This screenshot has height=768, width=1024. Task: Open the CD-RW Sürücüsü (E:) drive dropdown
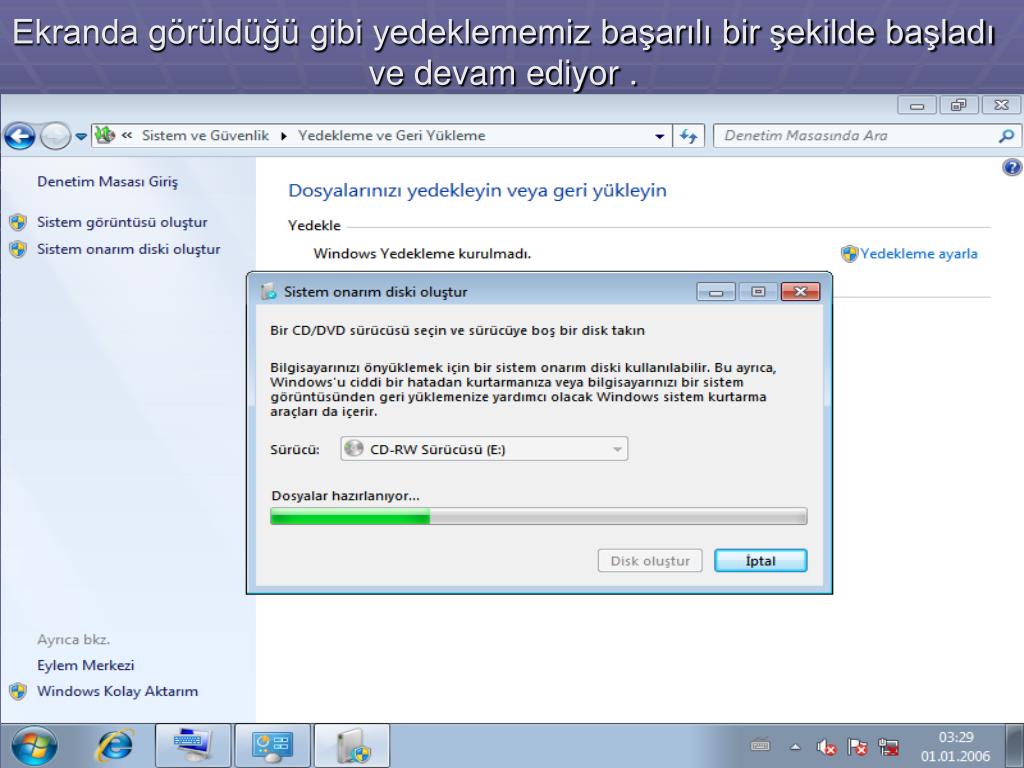click(x=484, y=449)
